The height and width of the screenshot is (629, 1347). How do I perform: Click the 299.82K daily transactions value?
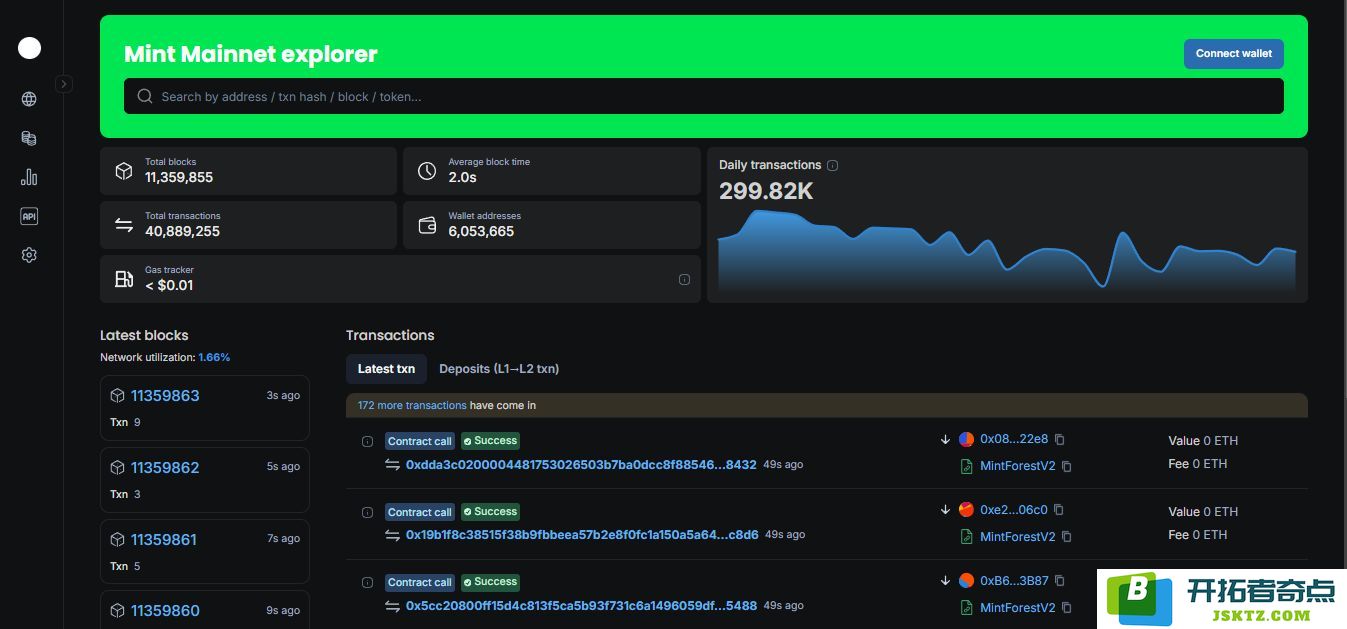click(x=766, y=191)
